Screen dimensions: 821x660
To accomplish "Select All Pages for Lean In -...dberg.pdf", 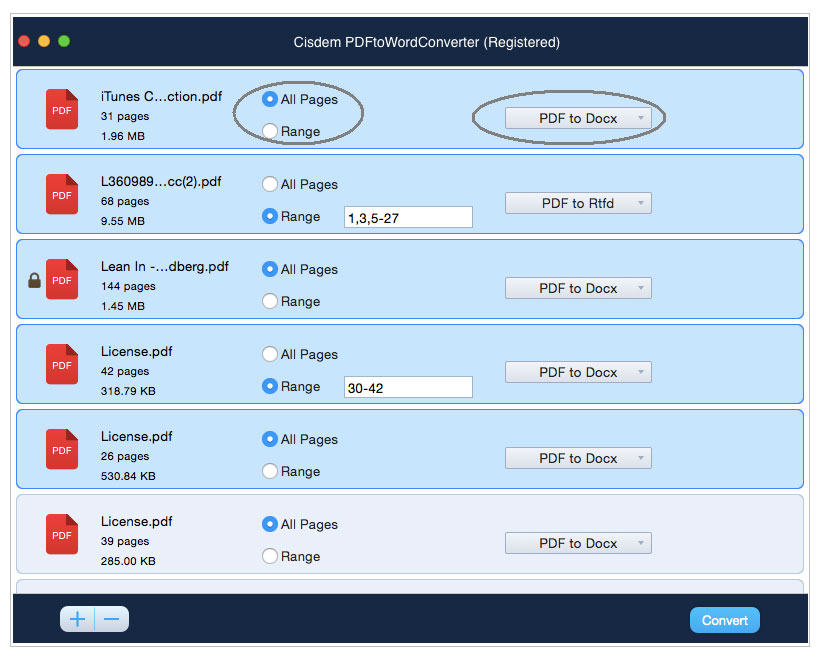I will [x=270, y=269].
